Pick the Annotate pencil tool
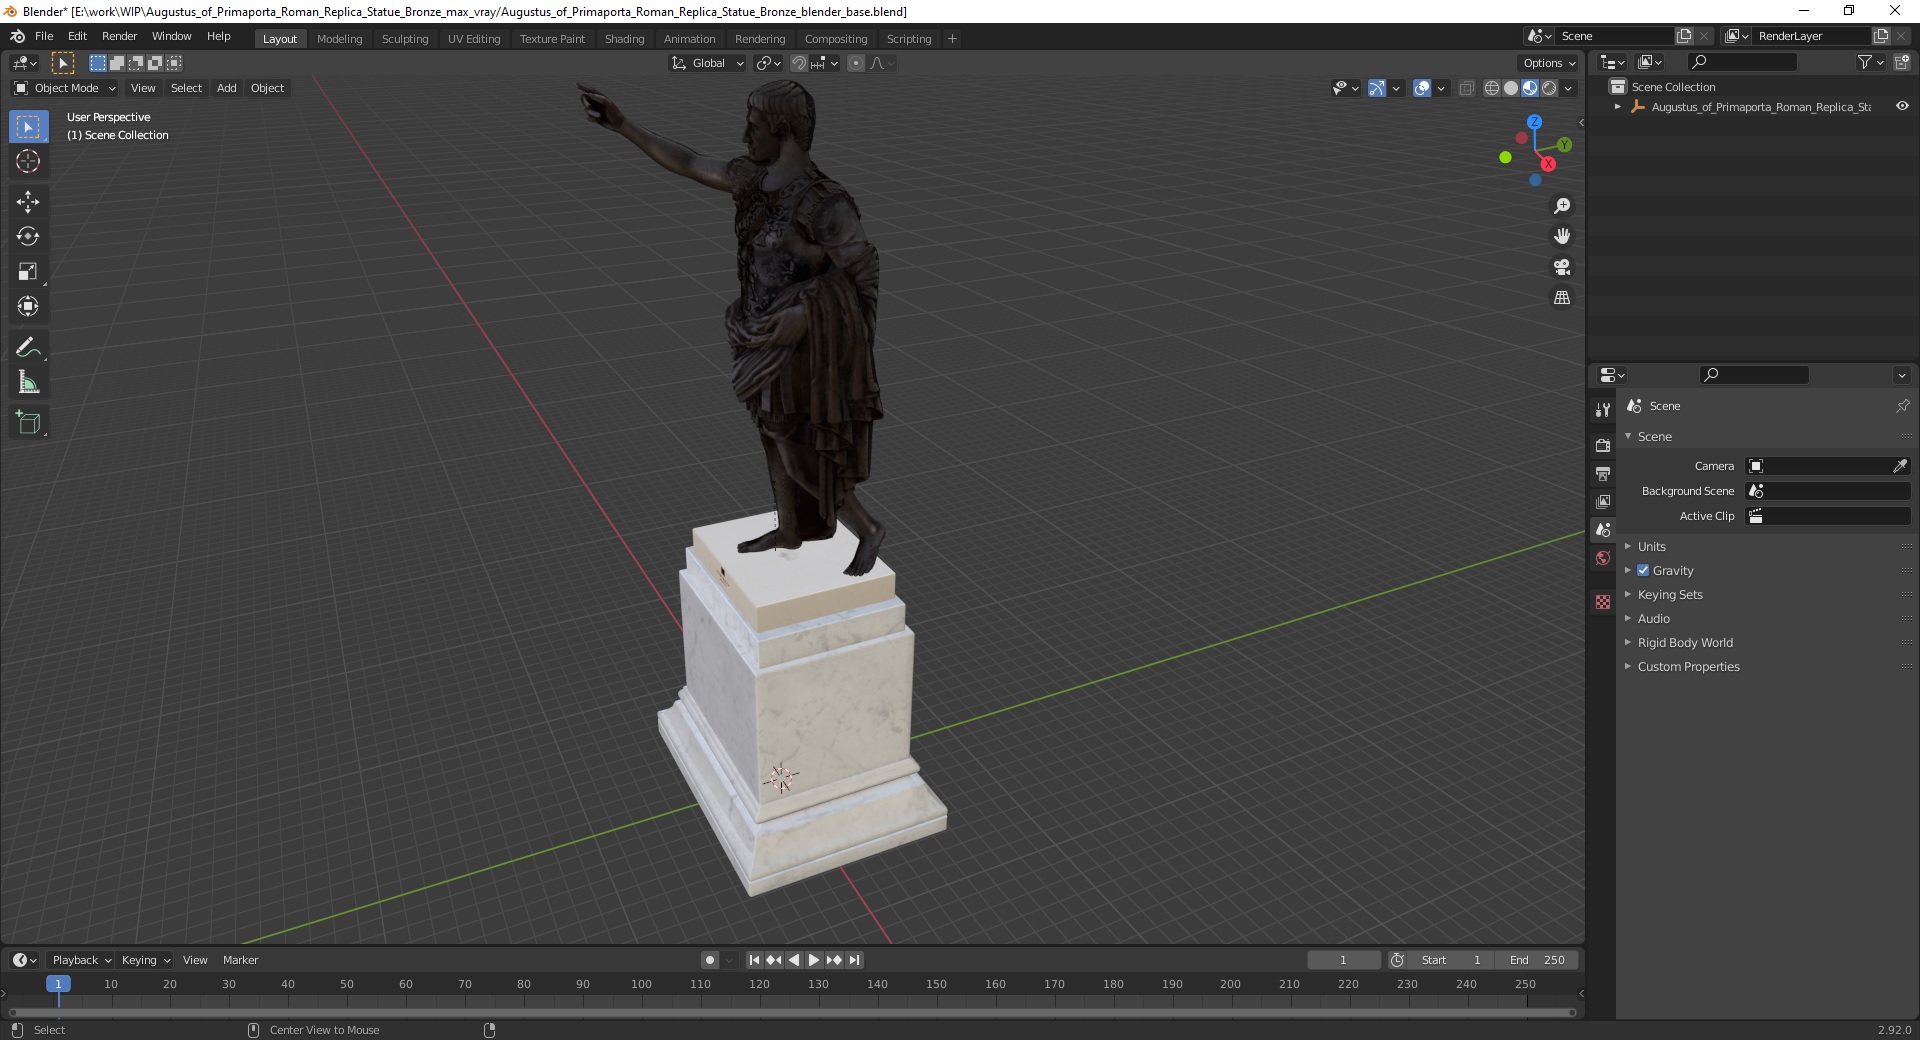This screenshot has height=1040, width=1920. point(28,348)
